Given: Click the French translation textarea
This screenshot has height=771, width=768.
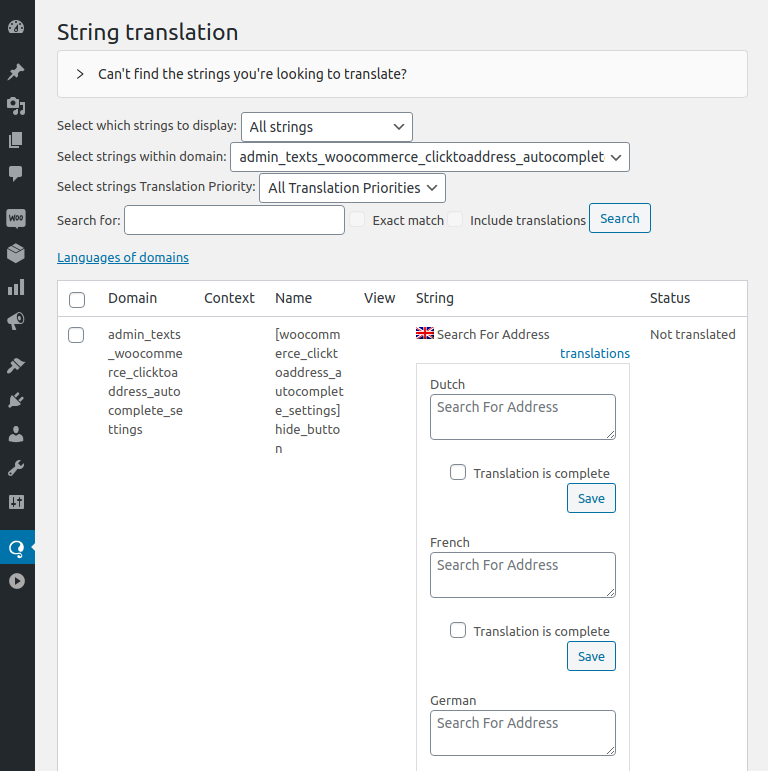Looking at the screenshot, I should tap(523, 575).
